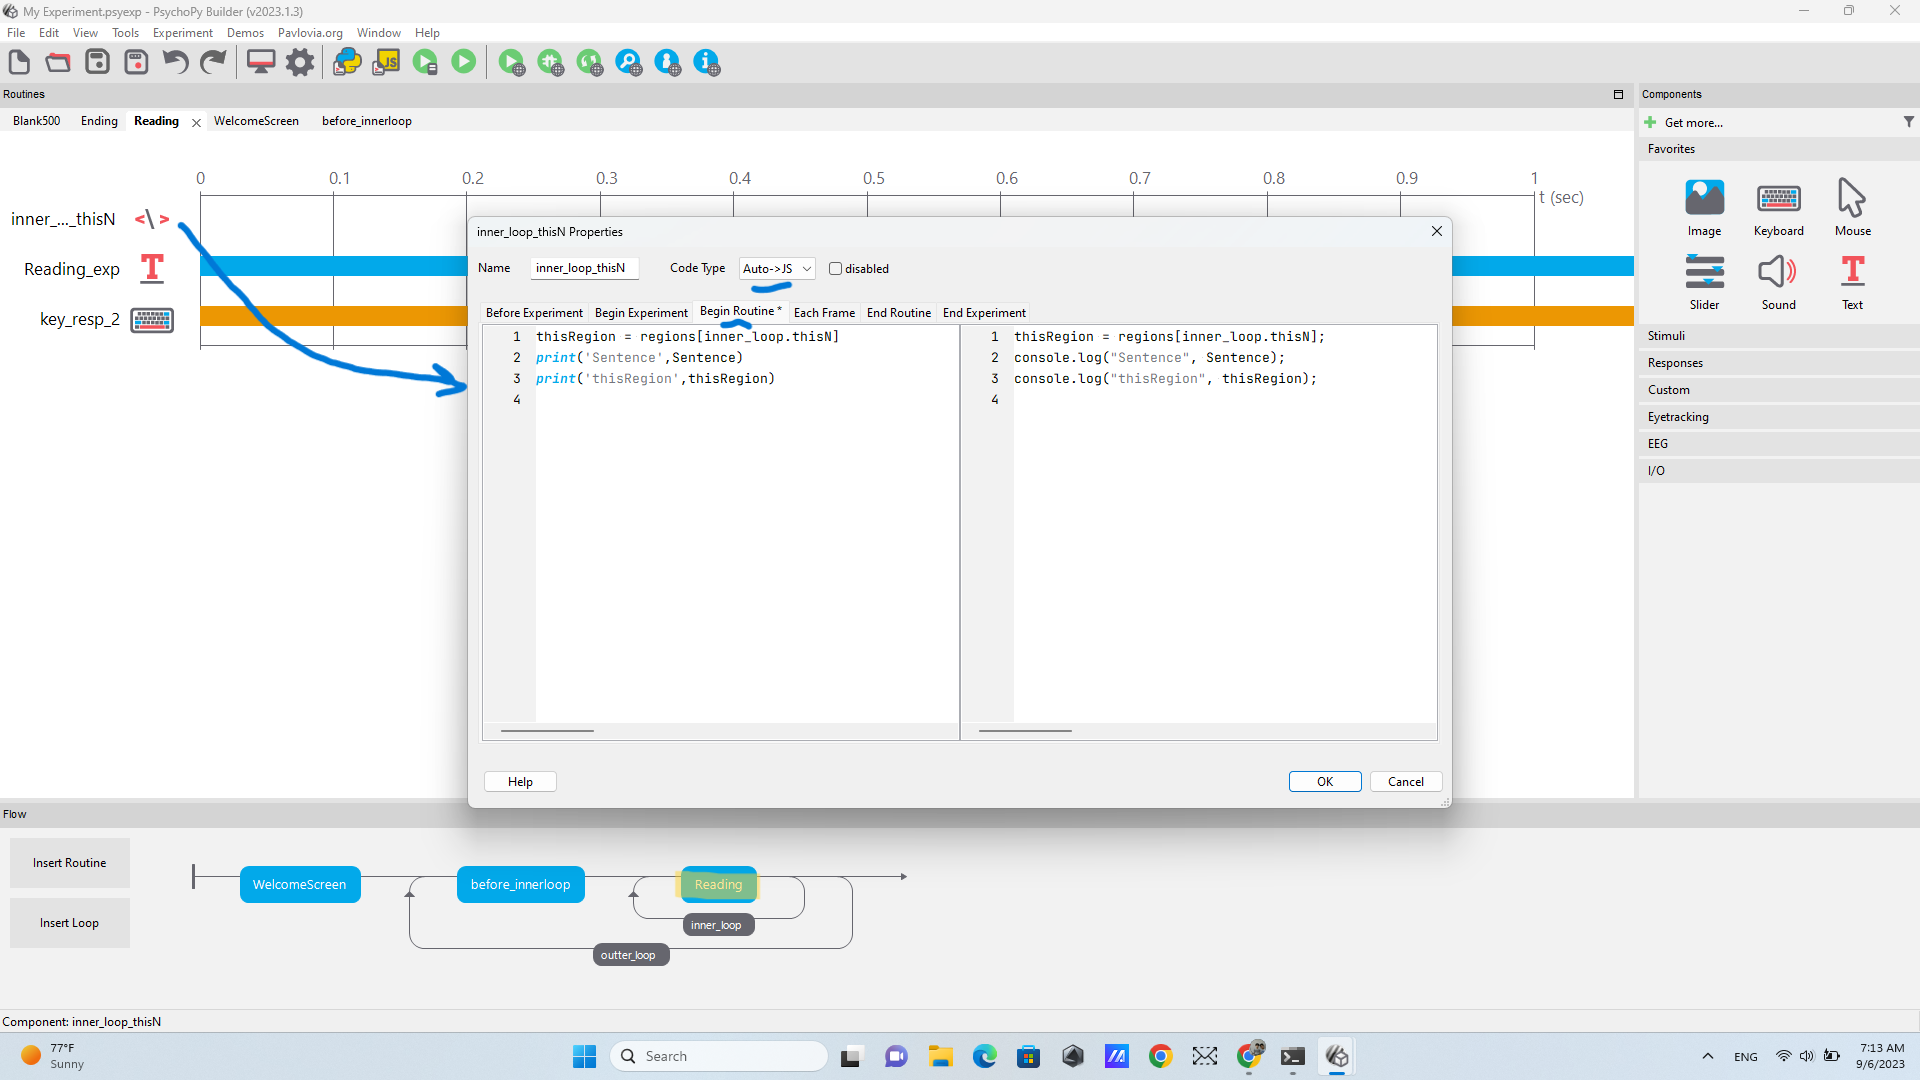Click the Name input field
The image size is (1920, 1080).
point(584,269)
